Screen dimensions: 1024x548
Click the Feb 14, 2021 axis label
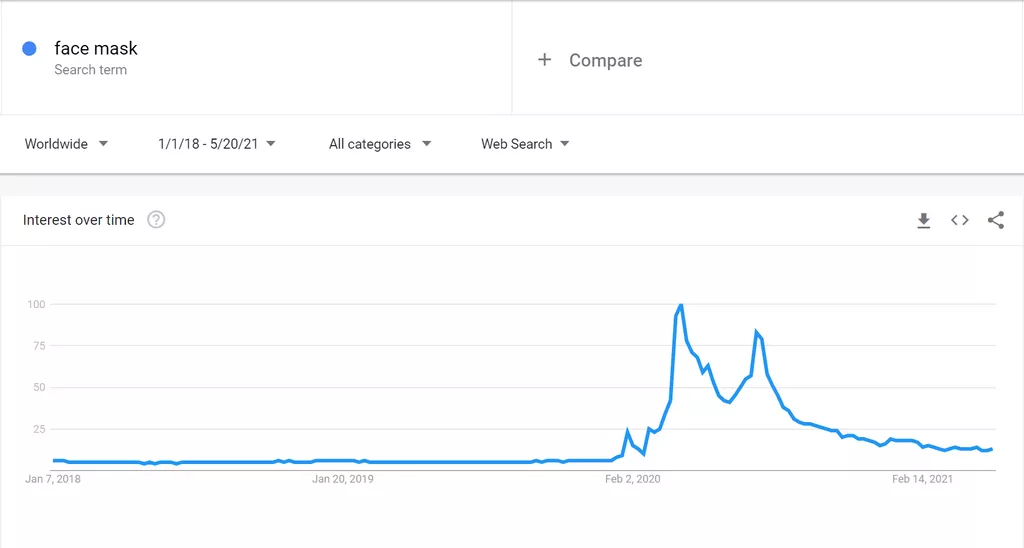[x=922, y=479]
